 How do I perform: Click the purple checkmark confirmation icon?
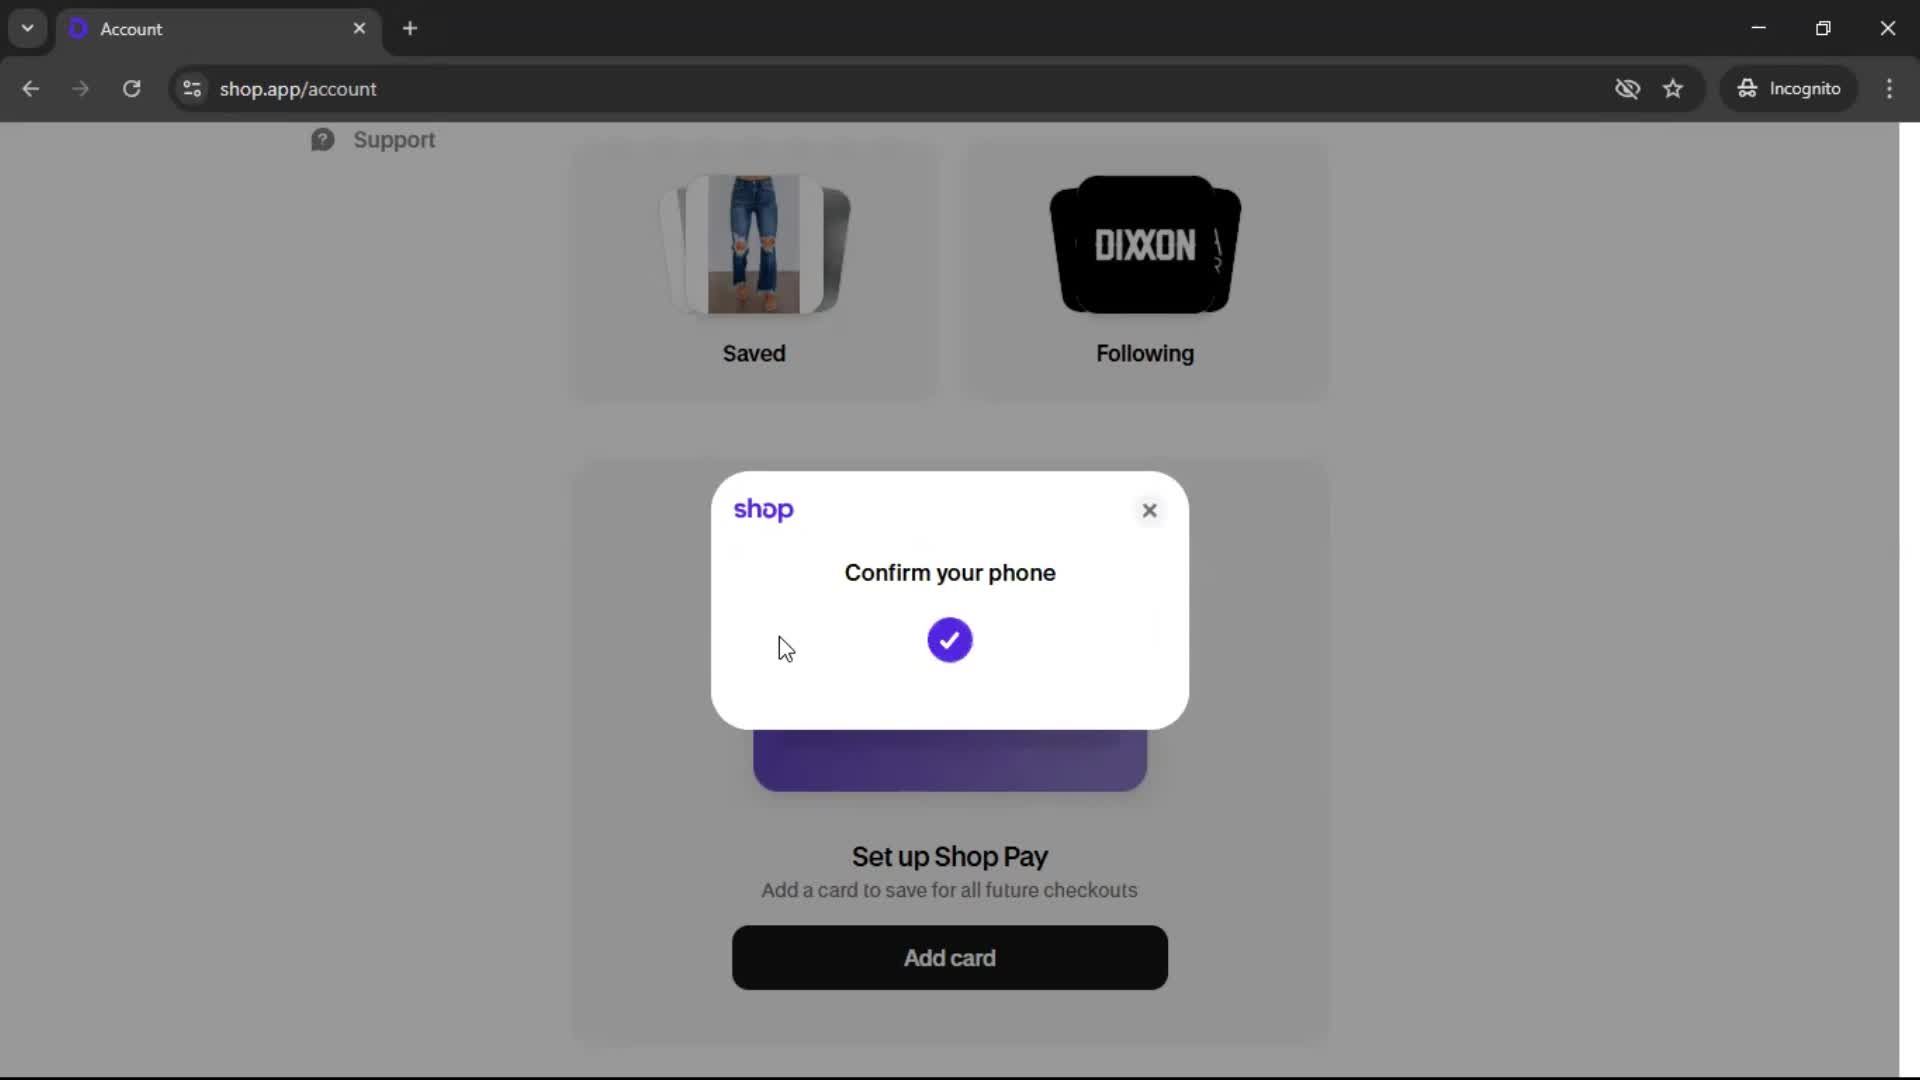pyautogui.click(x=949, y=640)
